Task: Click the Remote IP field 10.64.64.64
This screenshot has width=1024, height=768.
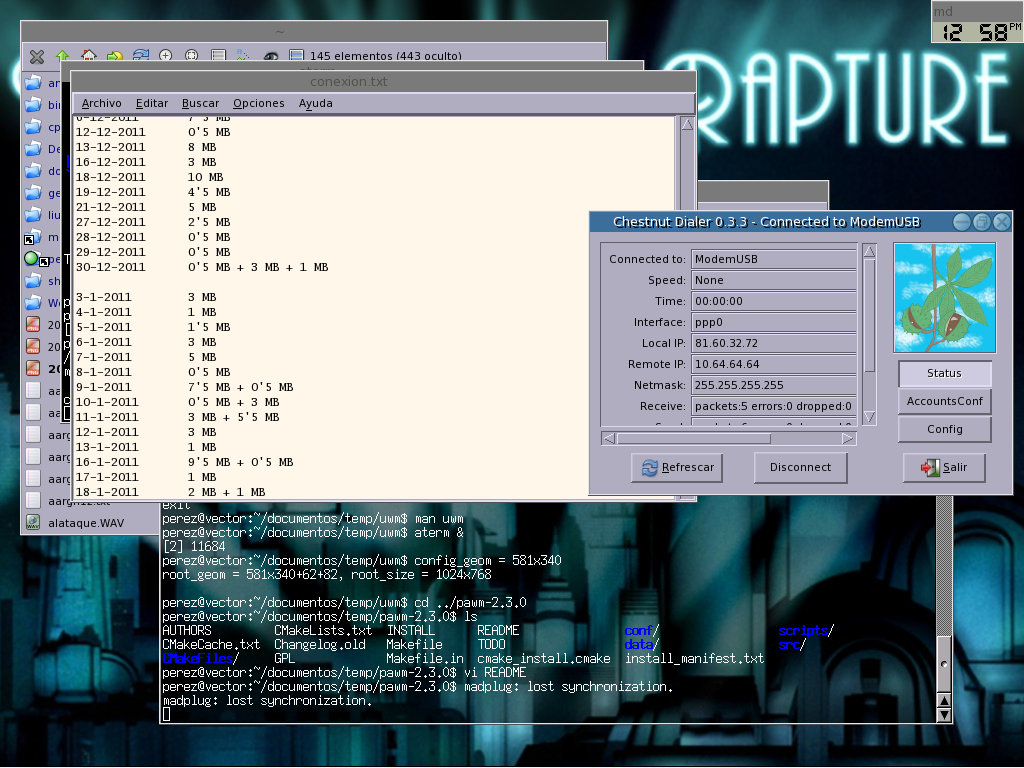Action: tap(773, 364)
